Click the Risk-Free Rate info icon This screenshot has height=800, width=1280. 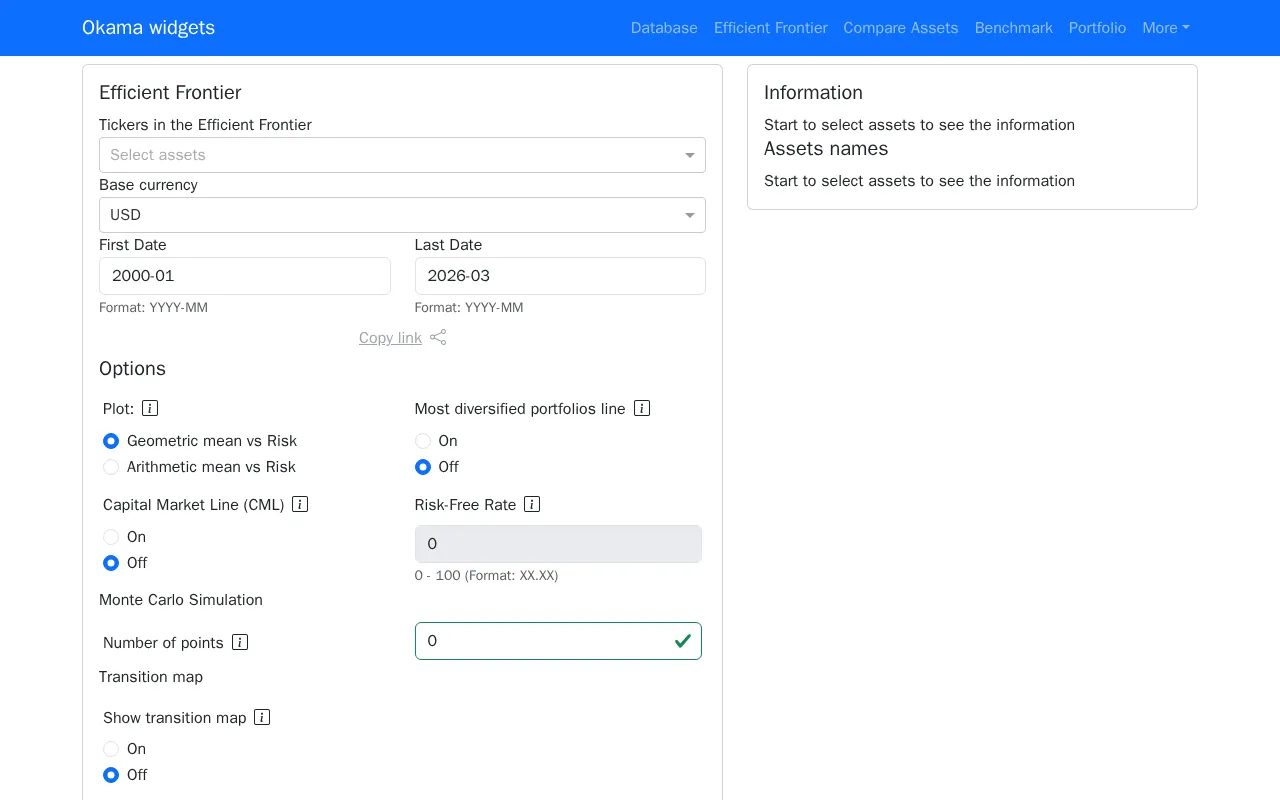(532, 504)
